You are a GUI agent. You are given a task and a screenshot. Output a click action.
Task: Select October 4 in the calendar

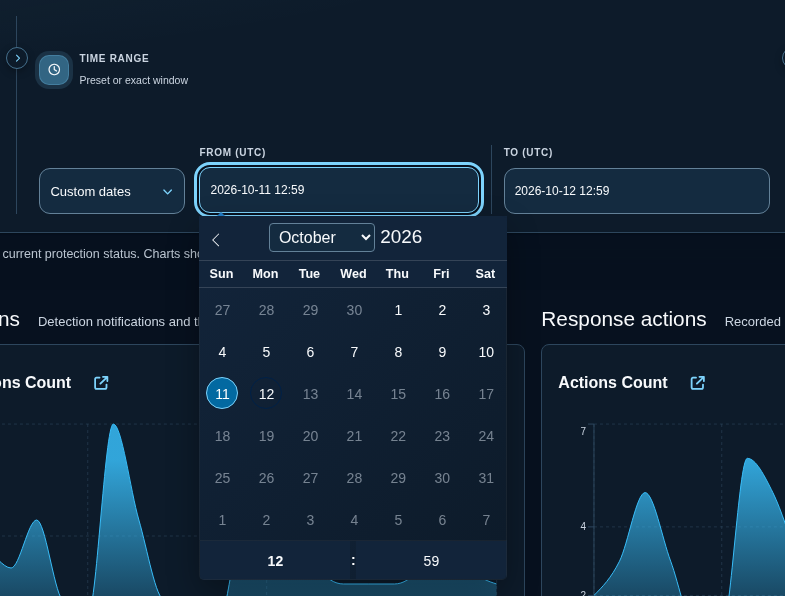[x=222, y=352]
